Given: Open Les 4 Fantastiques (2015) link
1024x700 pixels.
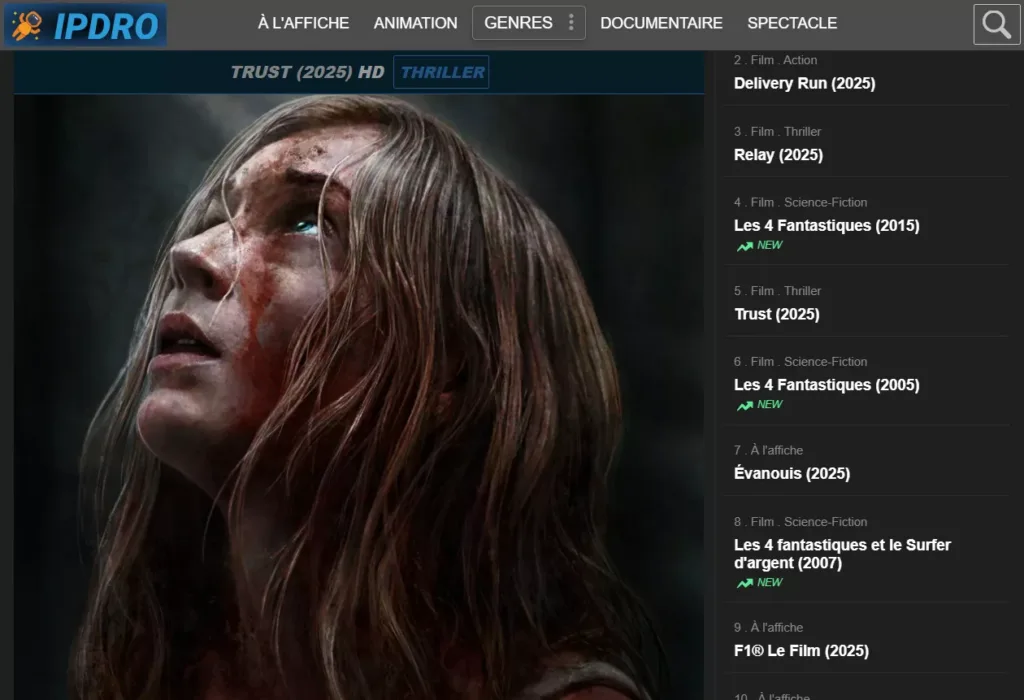Looking at the screenshot, I should tap(826, 226).
